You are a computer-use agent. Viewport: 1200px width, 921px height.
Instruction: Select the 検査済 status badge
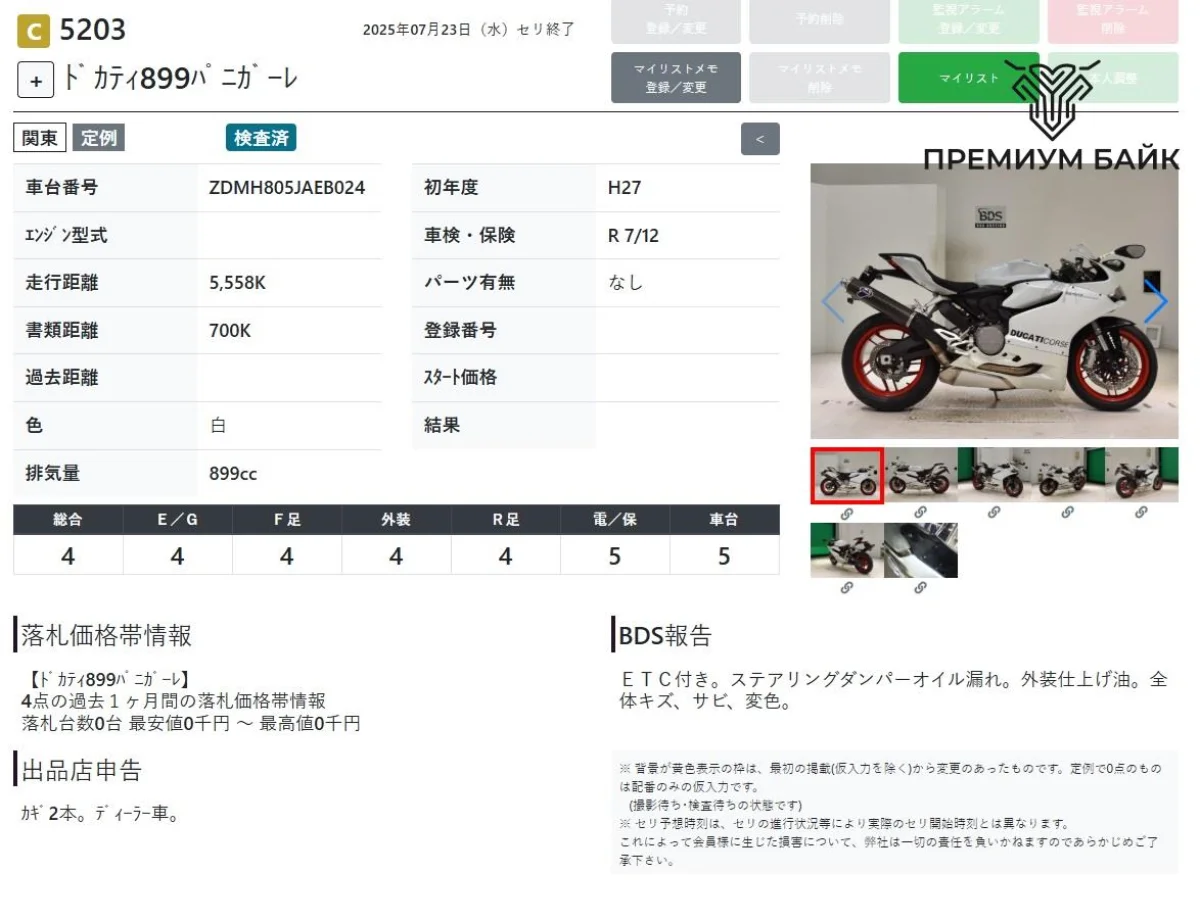tap(261, 139)
